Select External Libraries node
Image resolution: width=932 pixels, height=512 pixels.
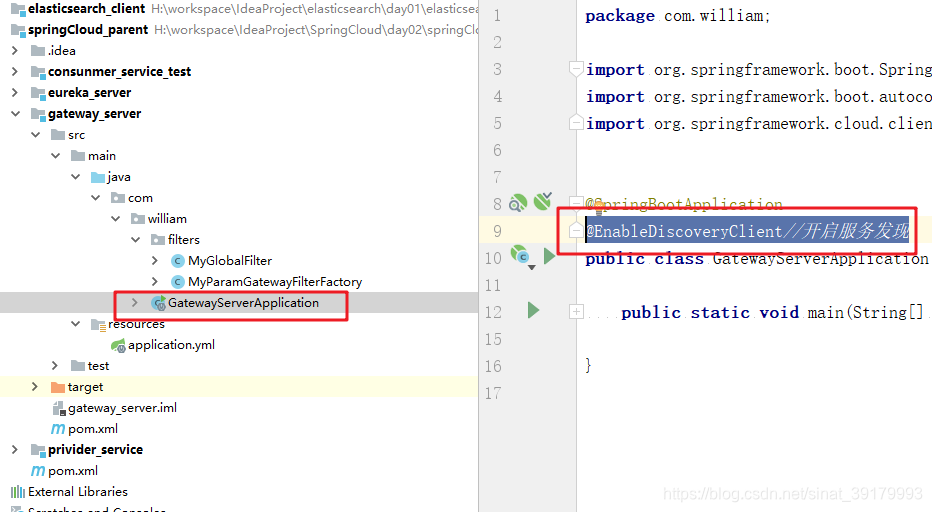pyautogui.click(x=78, y=492)
